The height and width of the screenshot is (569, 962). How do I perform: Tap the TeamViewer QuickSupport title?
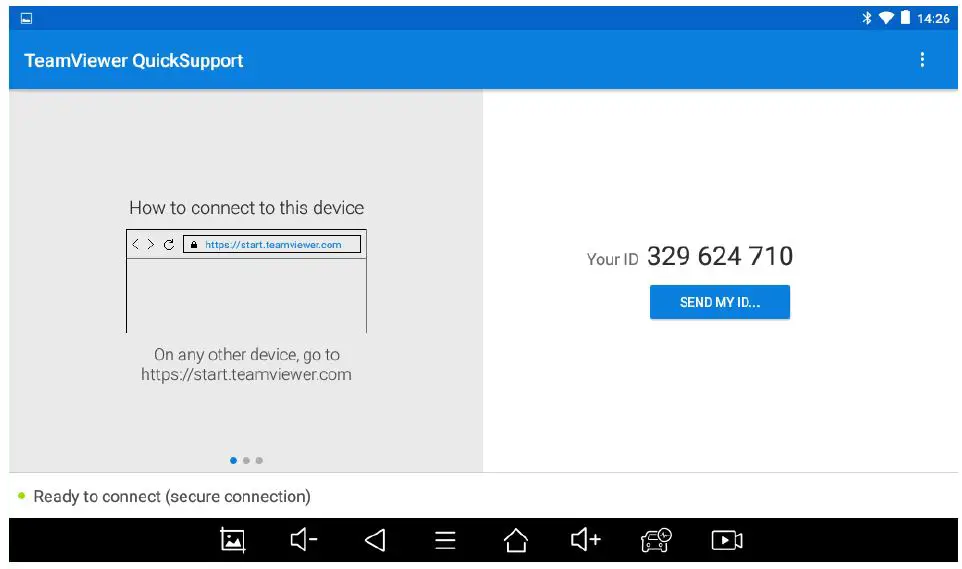click(134, 60)
